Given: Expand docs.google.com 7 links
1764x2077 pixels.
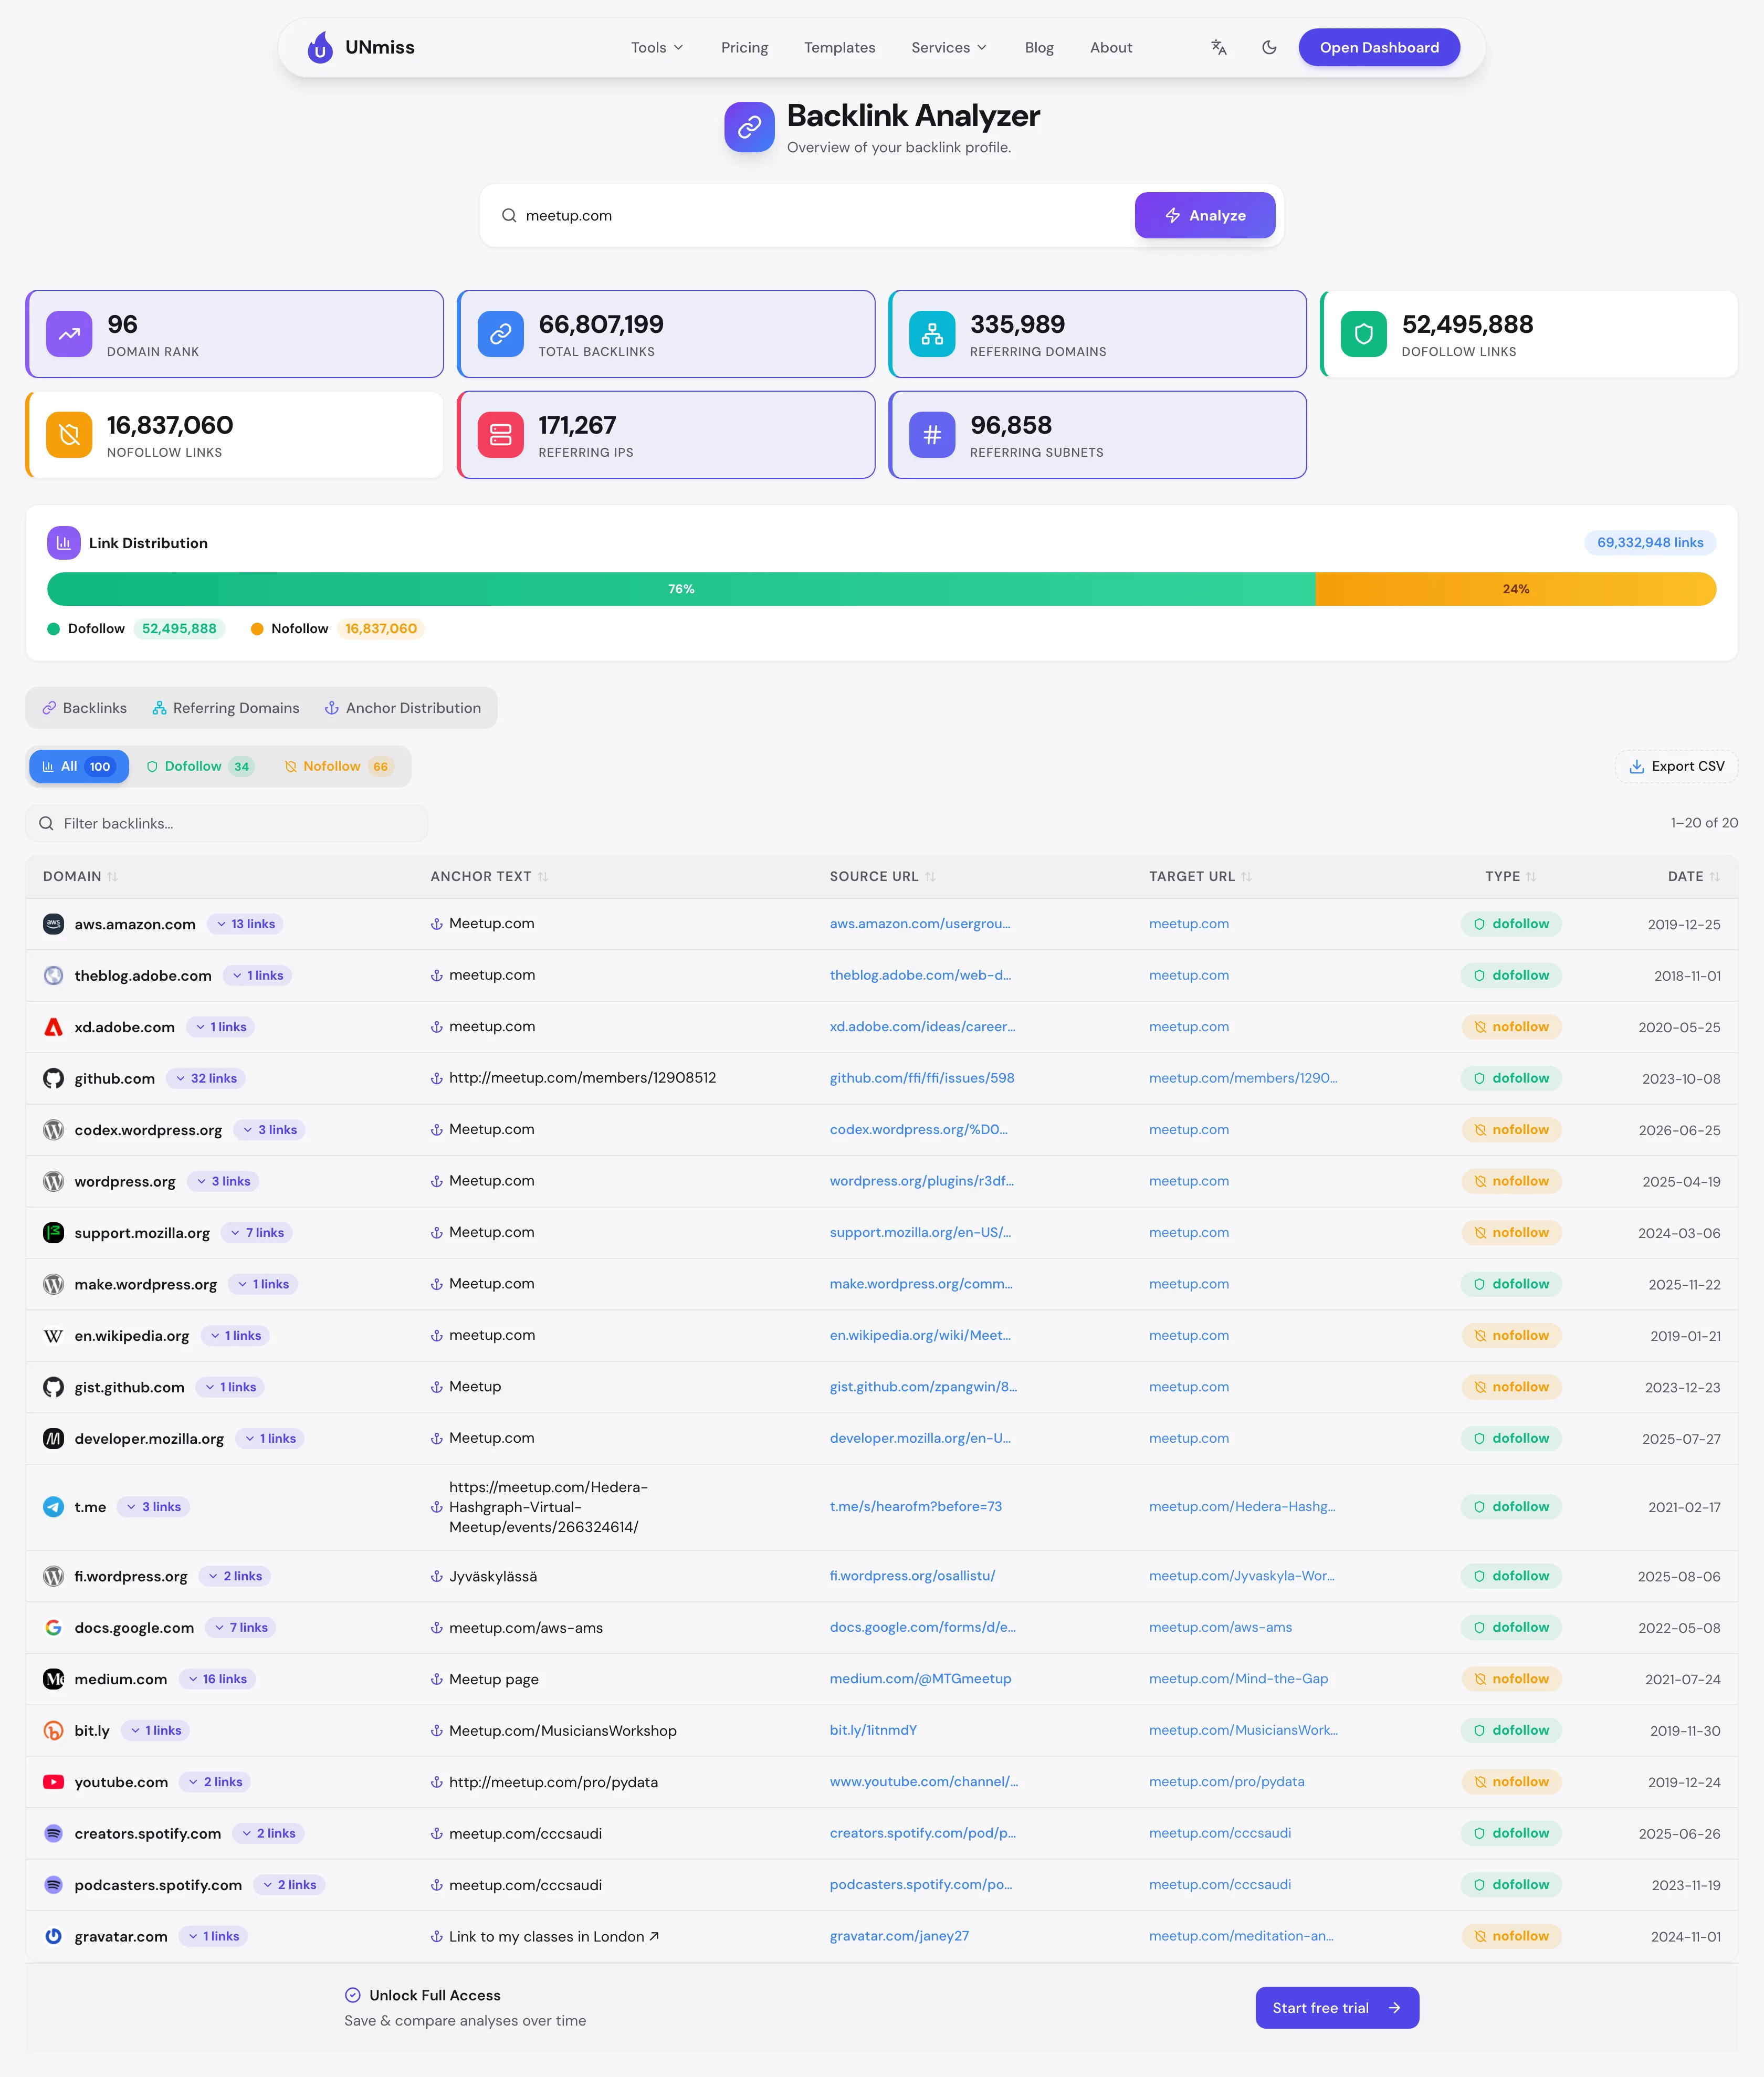Looking at the screenshot, I should [240, 1628].
